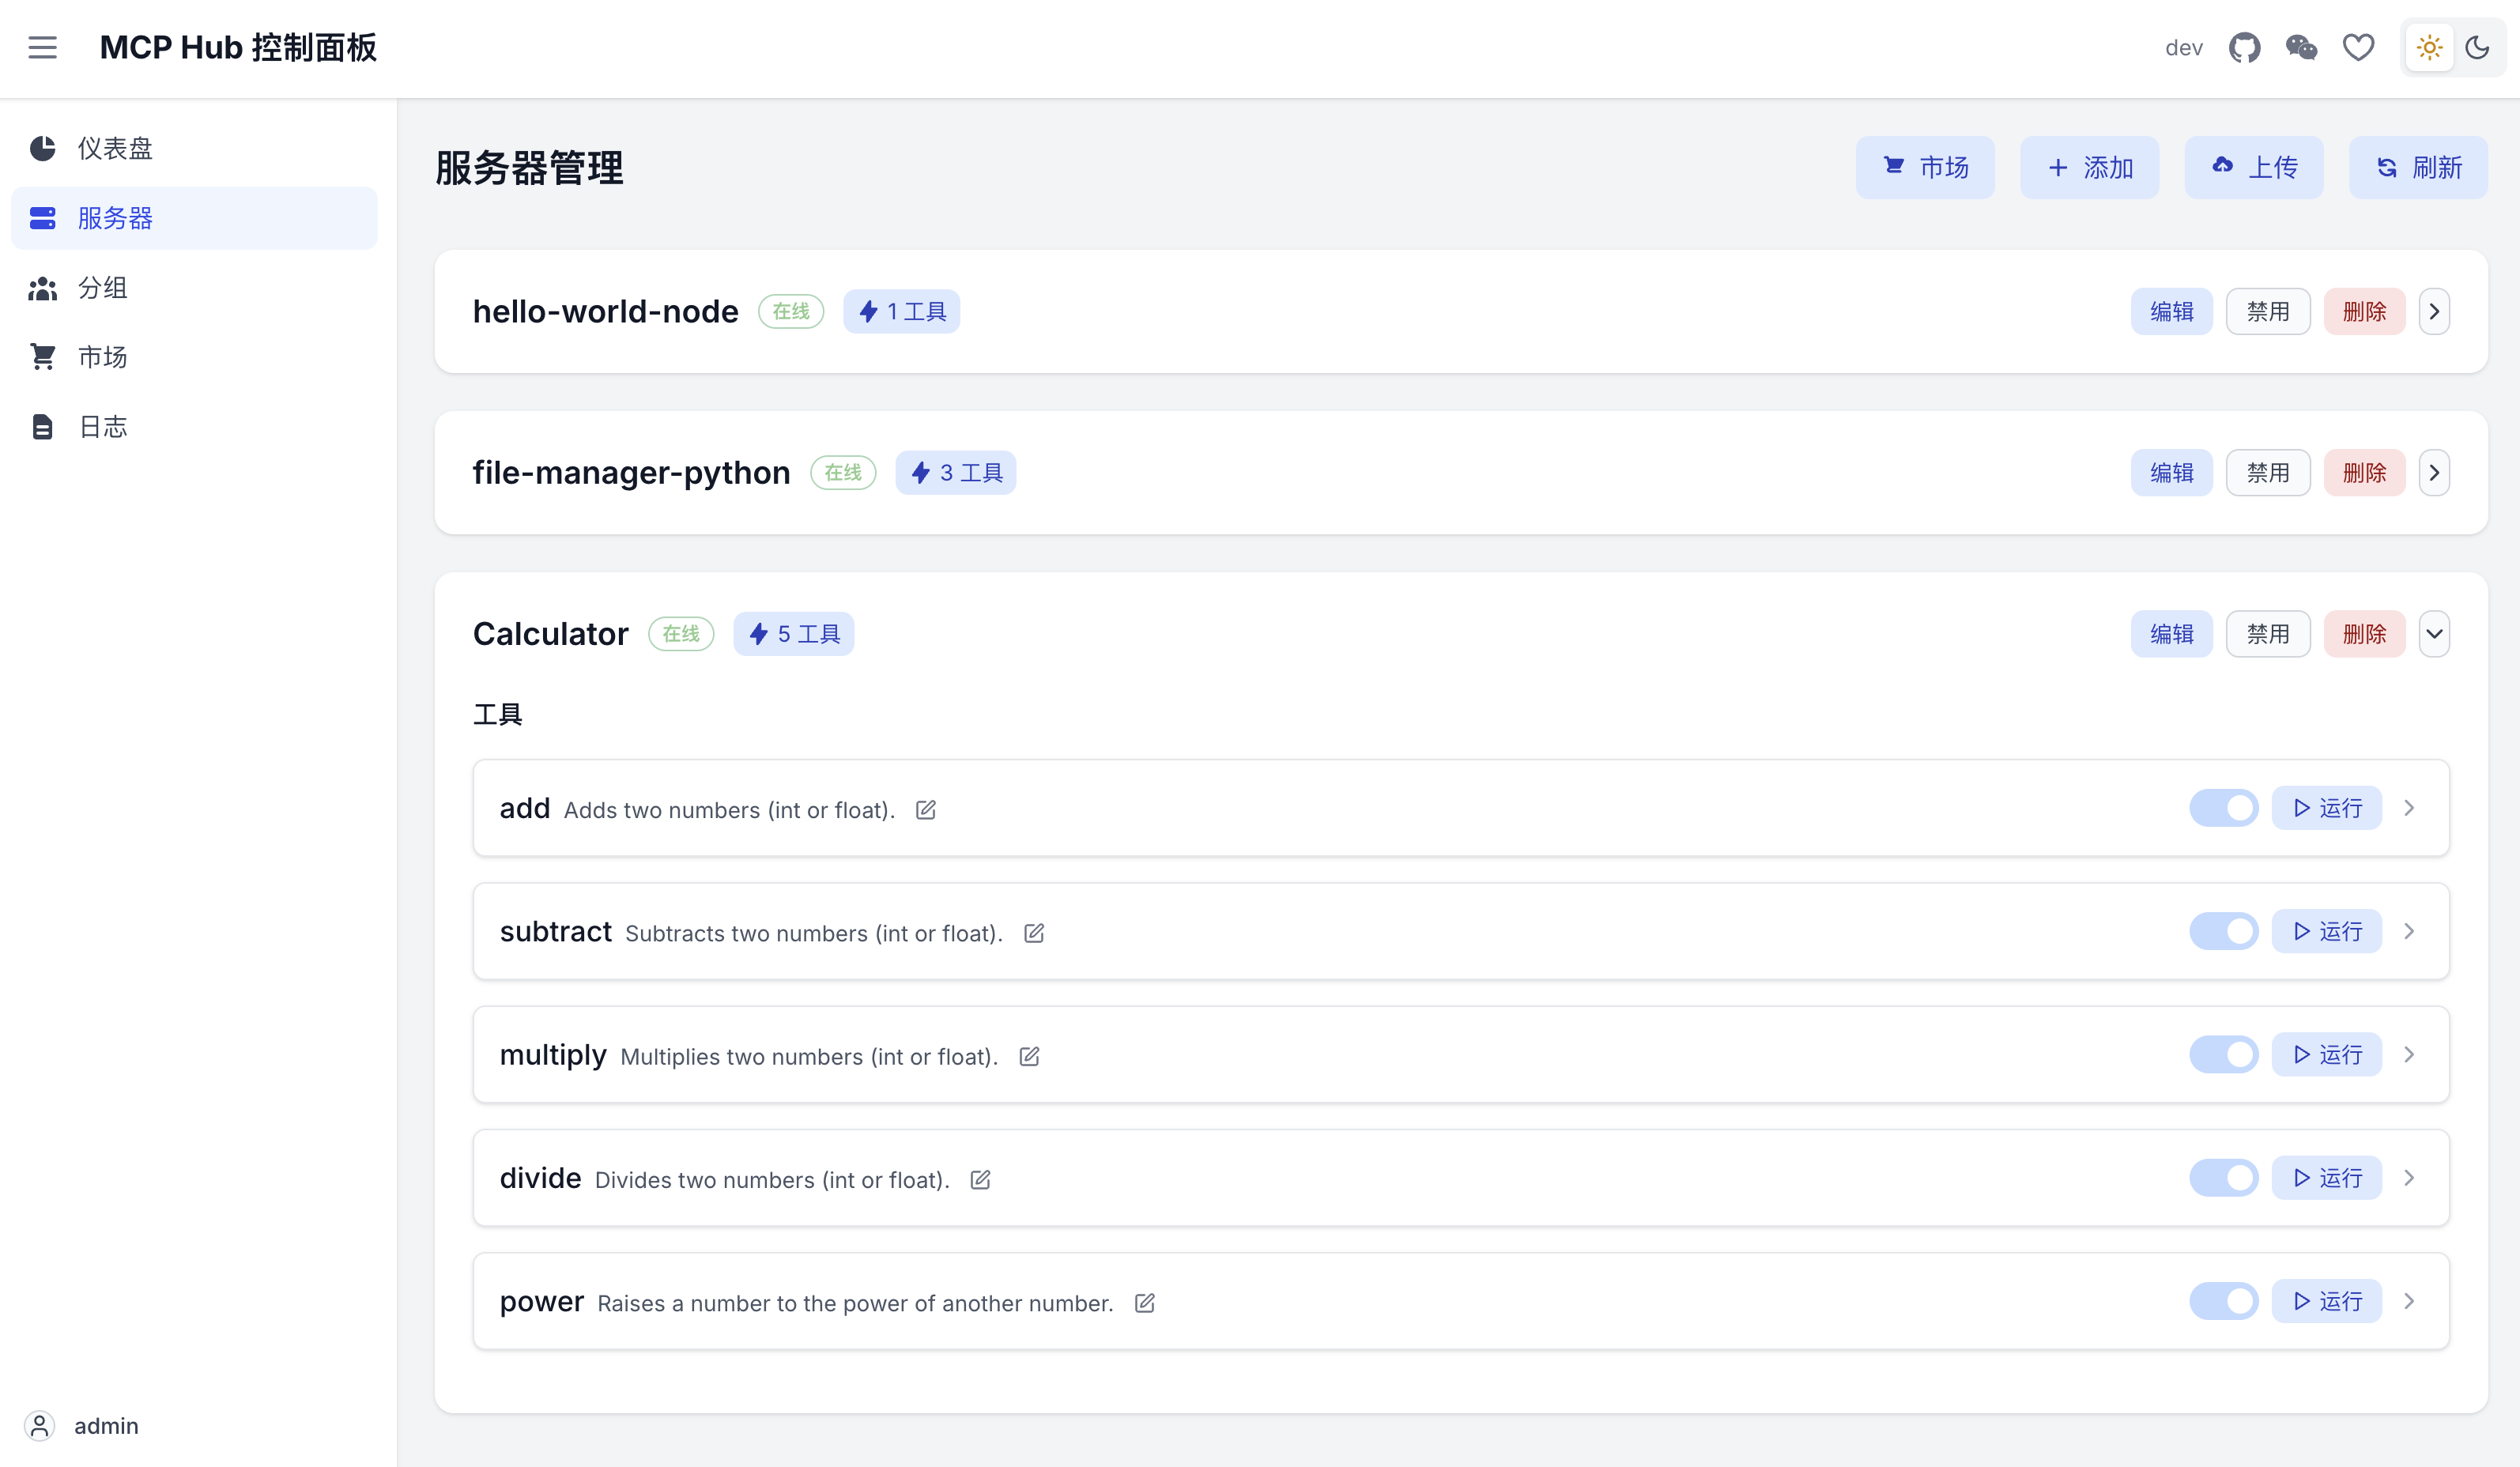Select light mode sun icon
This screenshot has width=2520, height=1467.
click(2429, 47)
